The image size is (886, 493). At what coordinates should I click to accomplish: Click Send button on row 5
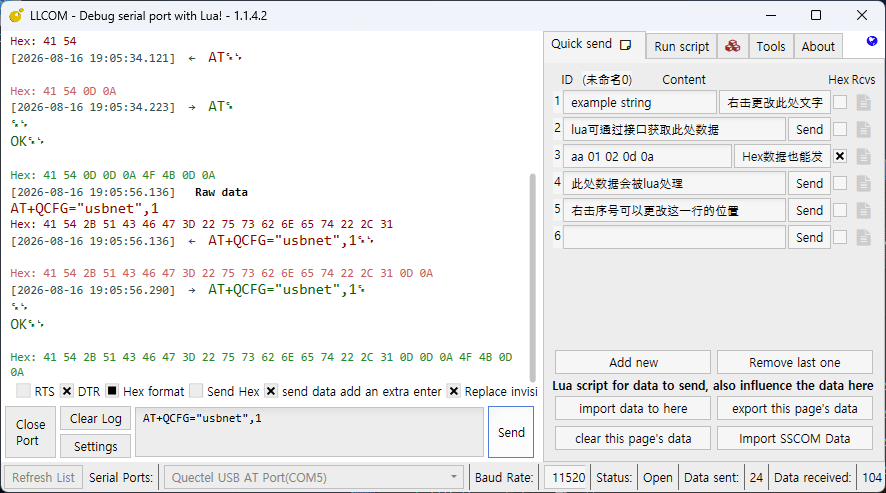(809, 210)
